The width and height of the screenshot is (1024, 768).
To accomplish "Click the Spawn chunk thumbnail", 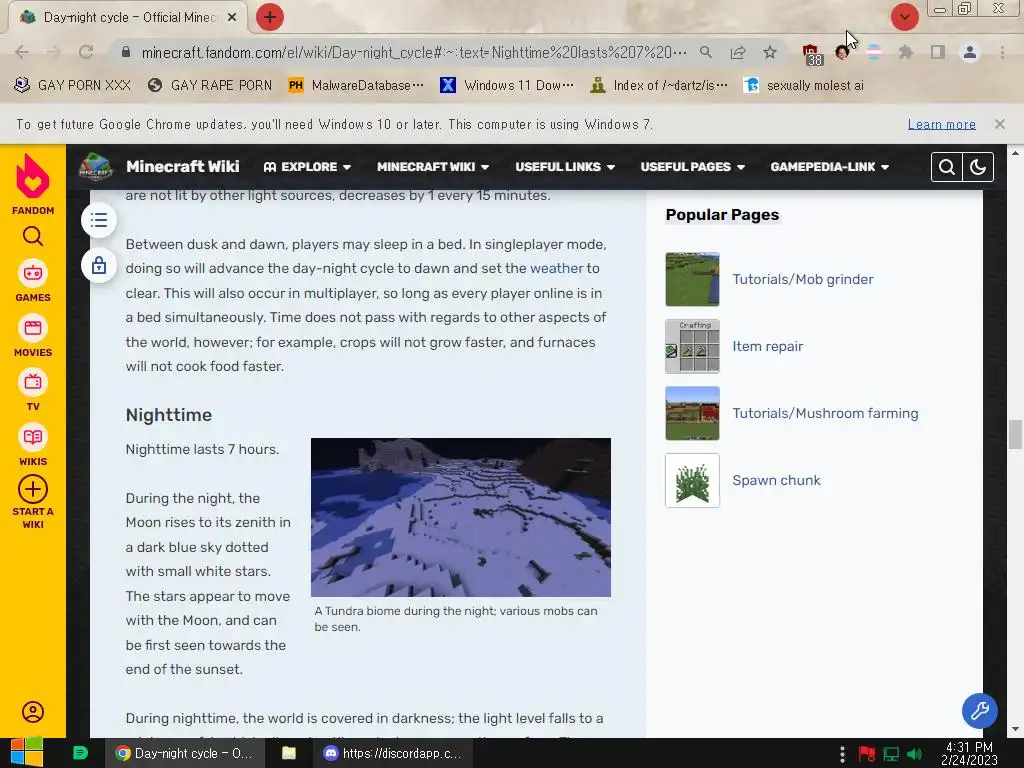I will 692,481.
